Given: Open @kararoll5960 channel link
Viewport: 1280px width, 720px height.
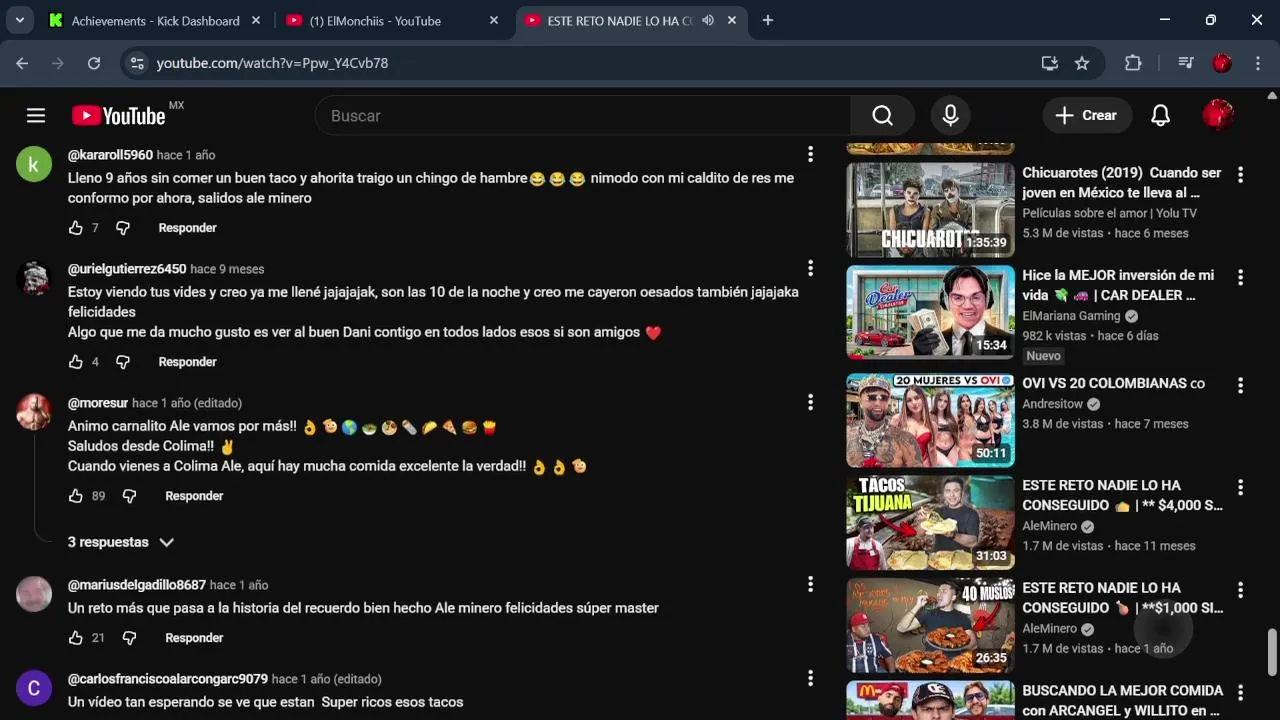Looking at the screenshot, I should pos(110,155).
